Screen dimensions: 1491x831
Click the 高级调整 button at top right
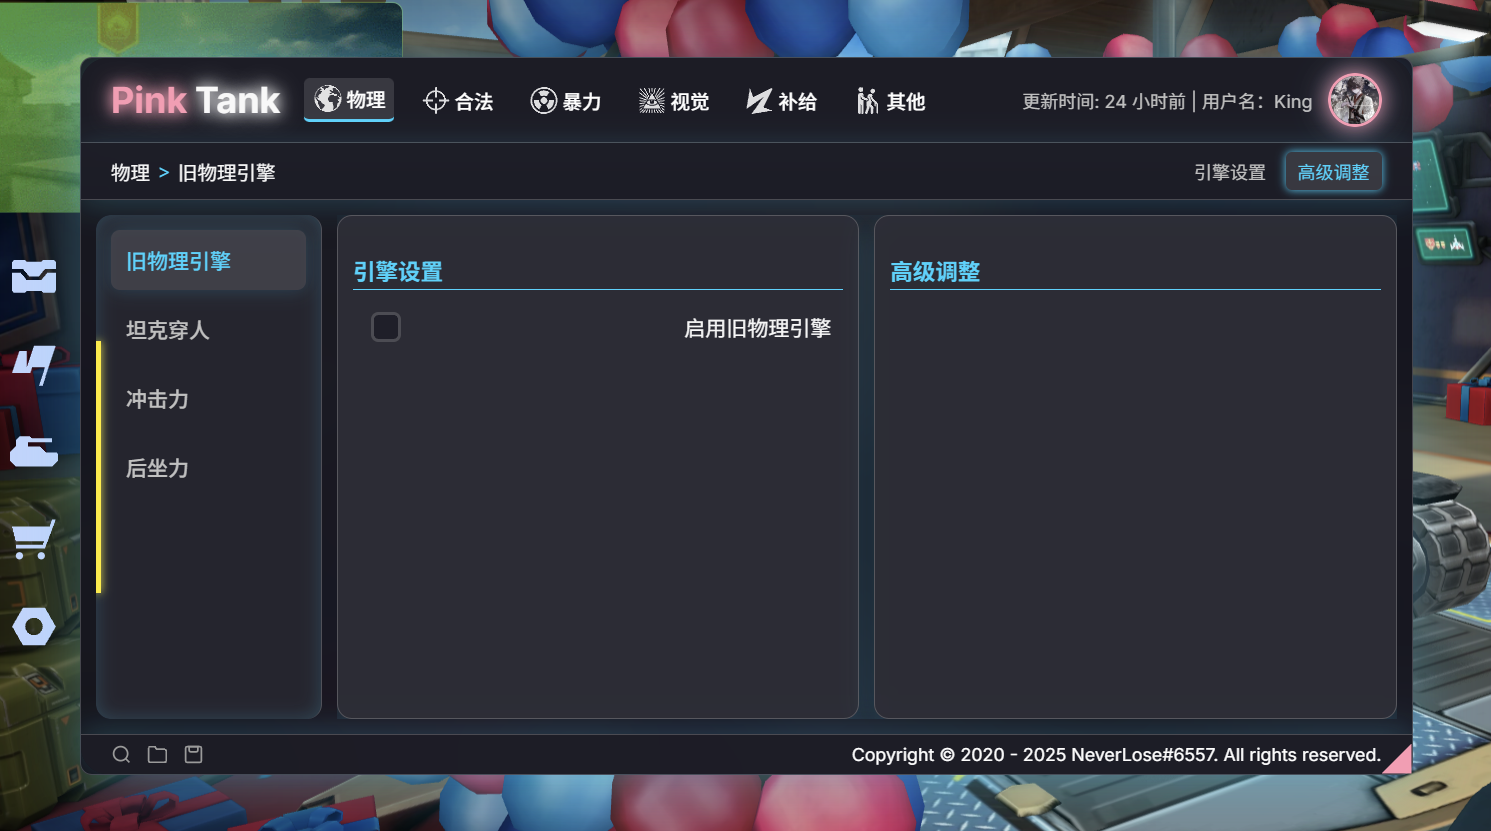pos(1333,171)
